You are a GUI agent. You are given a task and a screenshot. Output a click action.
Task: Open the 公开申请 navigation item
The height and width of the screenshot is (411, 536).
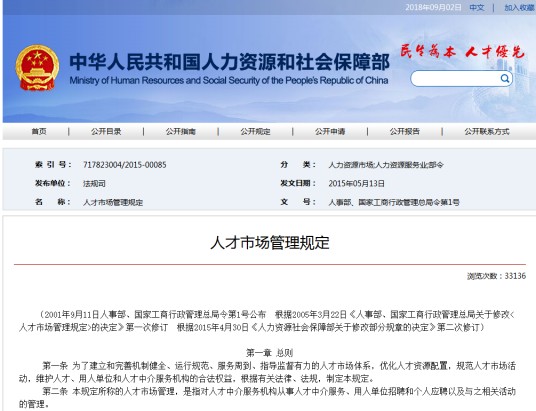(330, 132)
